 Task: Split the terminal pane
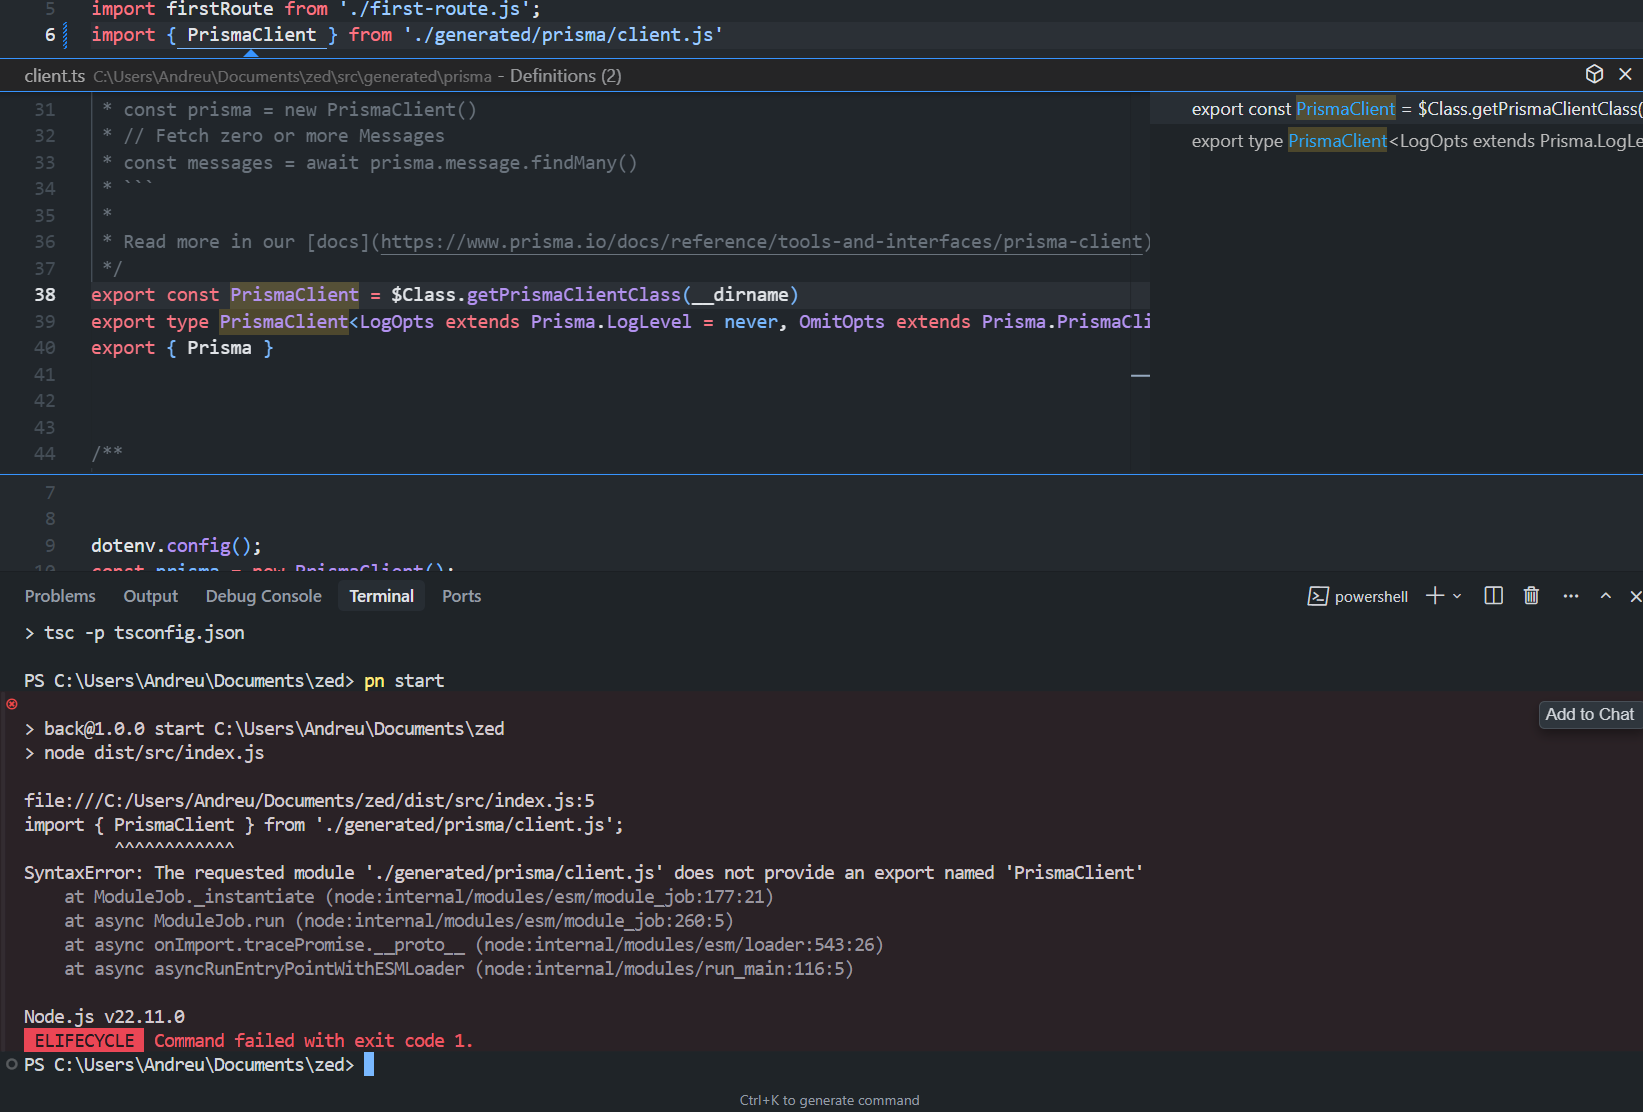1494,596
